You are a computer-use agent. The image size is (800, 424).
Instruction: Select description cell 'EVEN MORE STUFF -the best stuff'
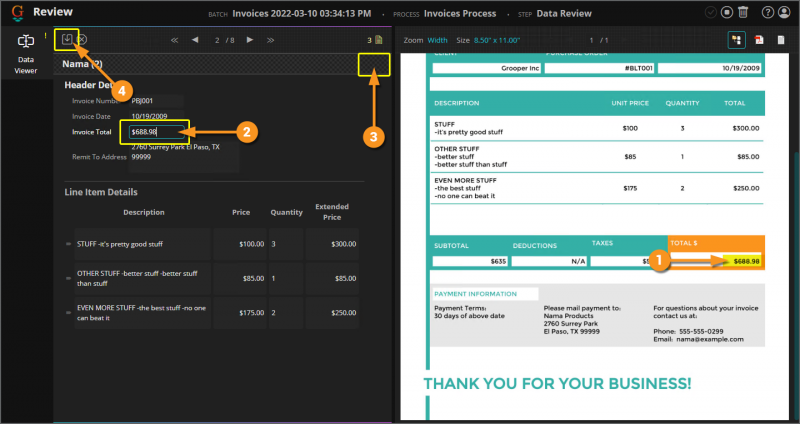(142, 313)
